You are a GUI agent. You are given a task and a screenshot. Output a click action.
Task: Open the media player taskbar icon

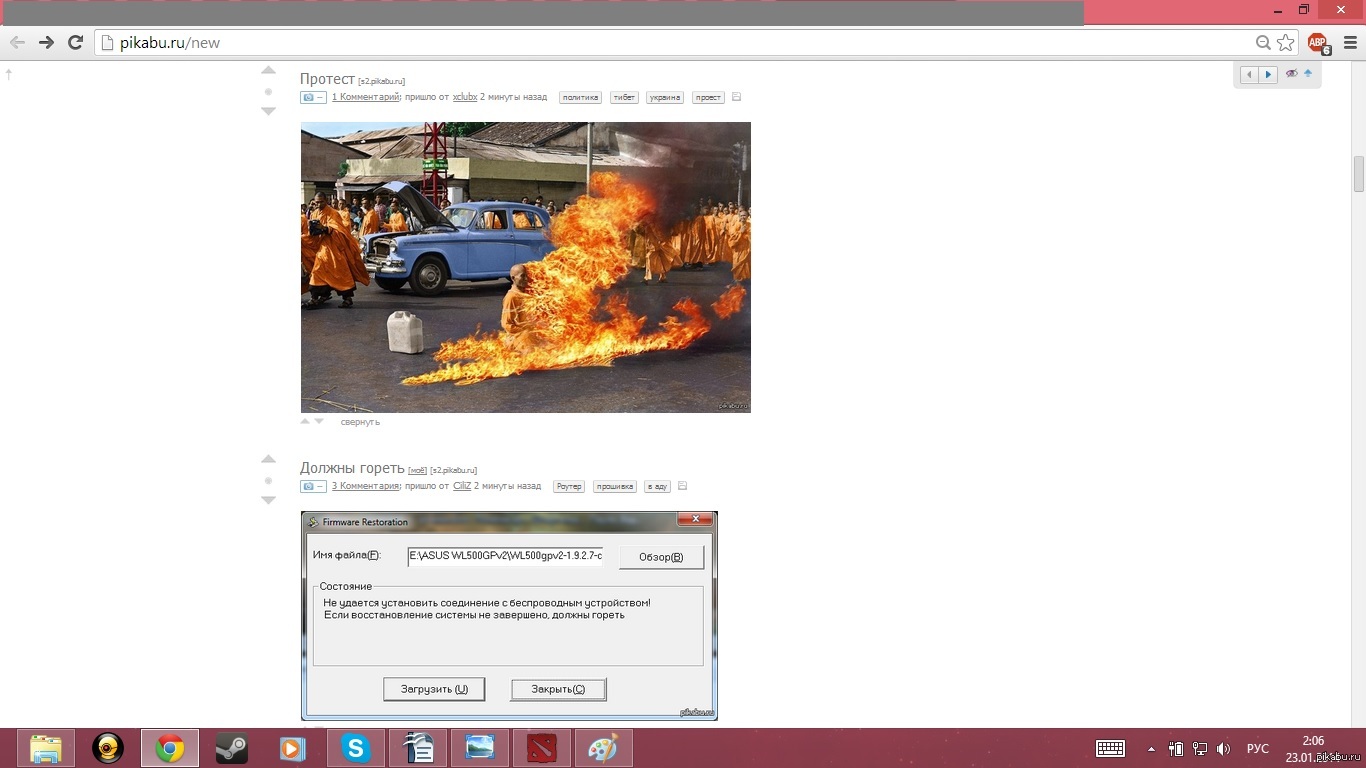[x=292, y=748]
